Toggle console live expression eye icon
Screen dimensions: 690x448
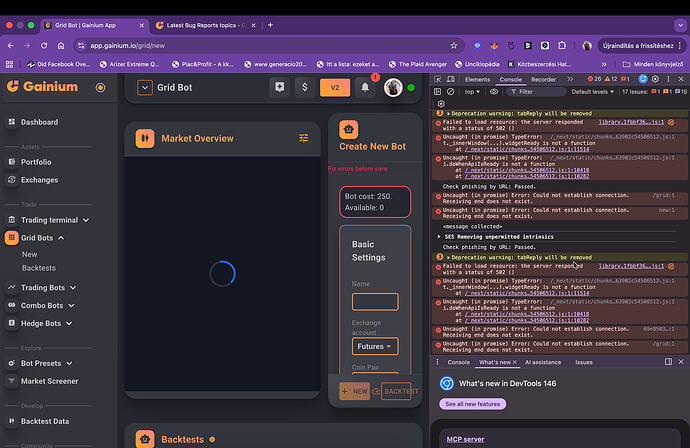494,92
